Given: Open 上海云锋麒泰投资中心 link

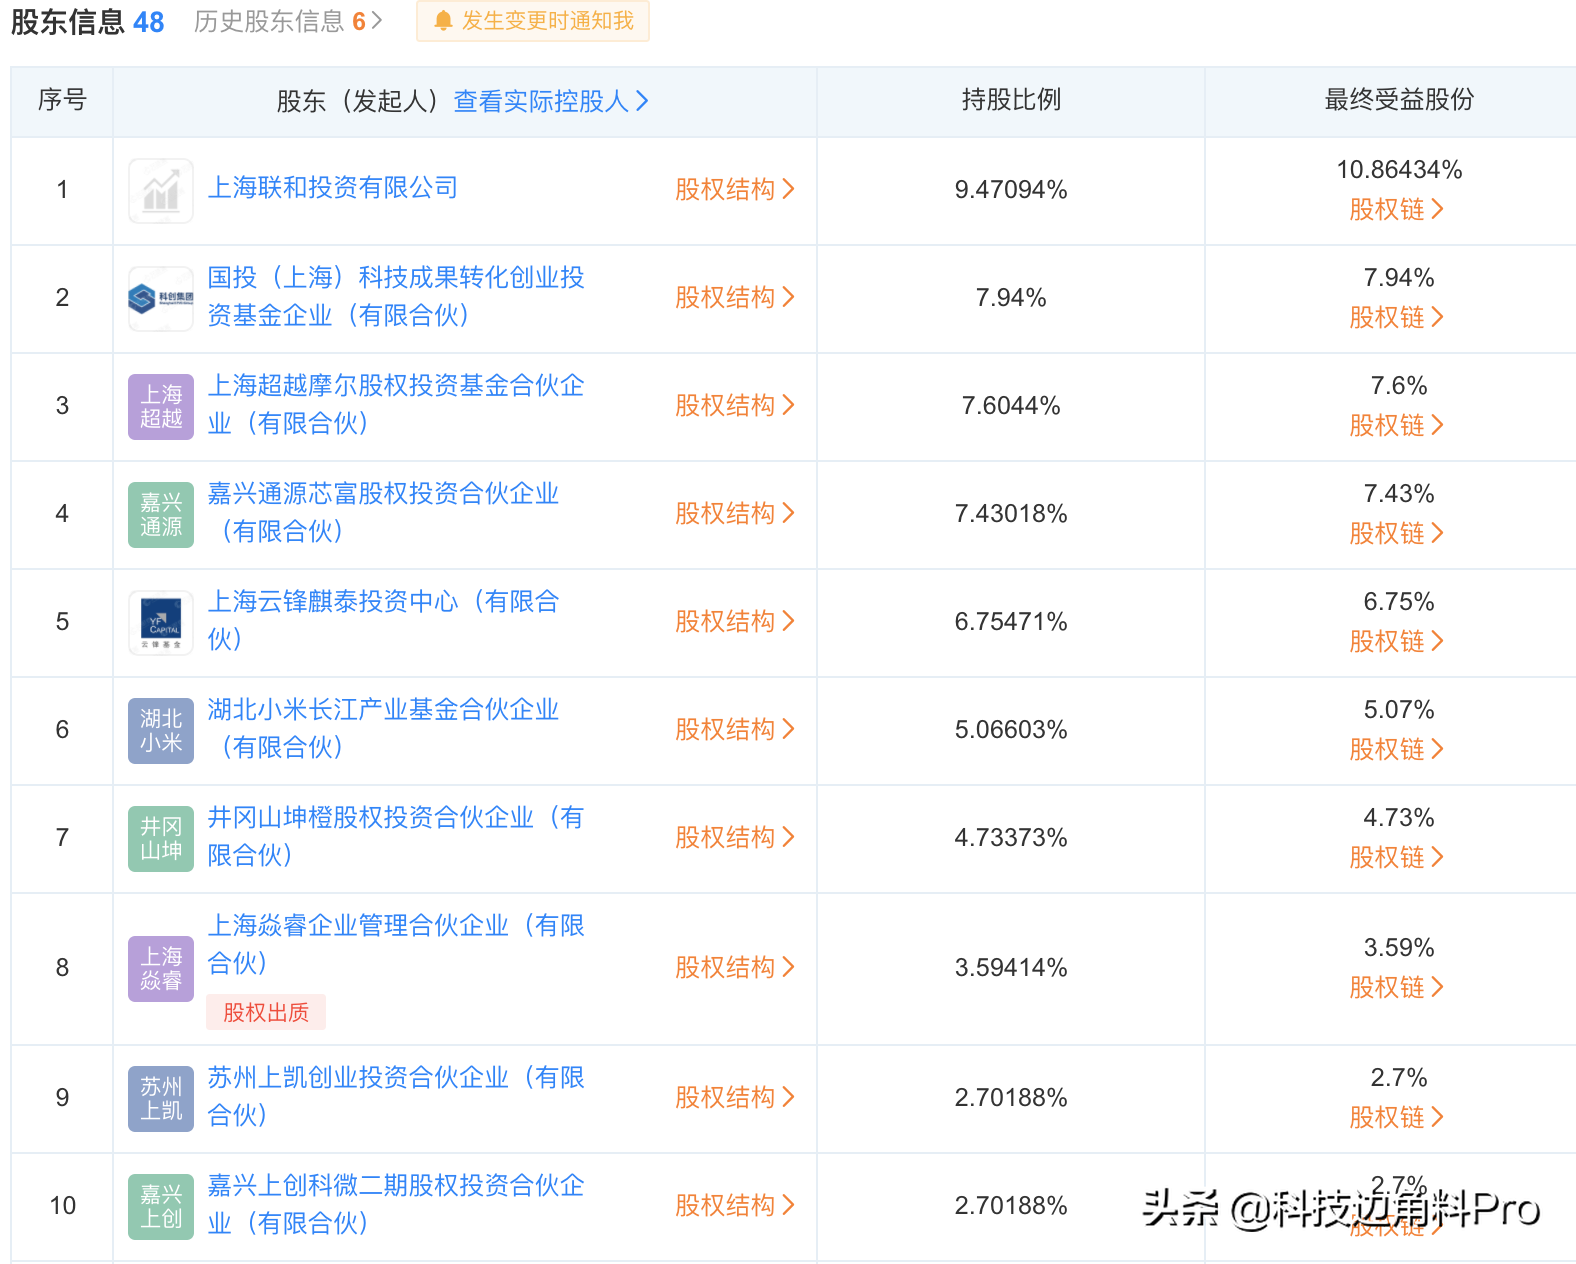Looking at the screenshot, I should point(383,620).
